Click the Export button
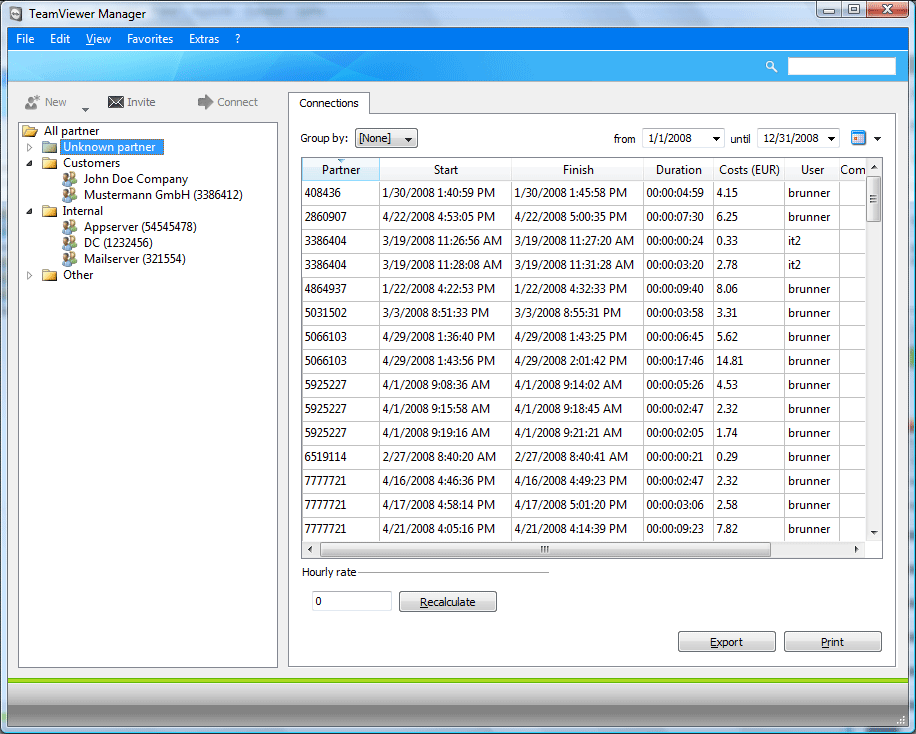The image size is (916, 734). point(726,642)
